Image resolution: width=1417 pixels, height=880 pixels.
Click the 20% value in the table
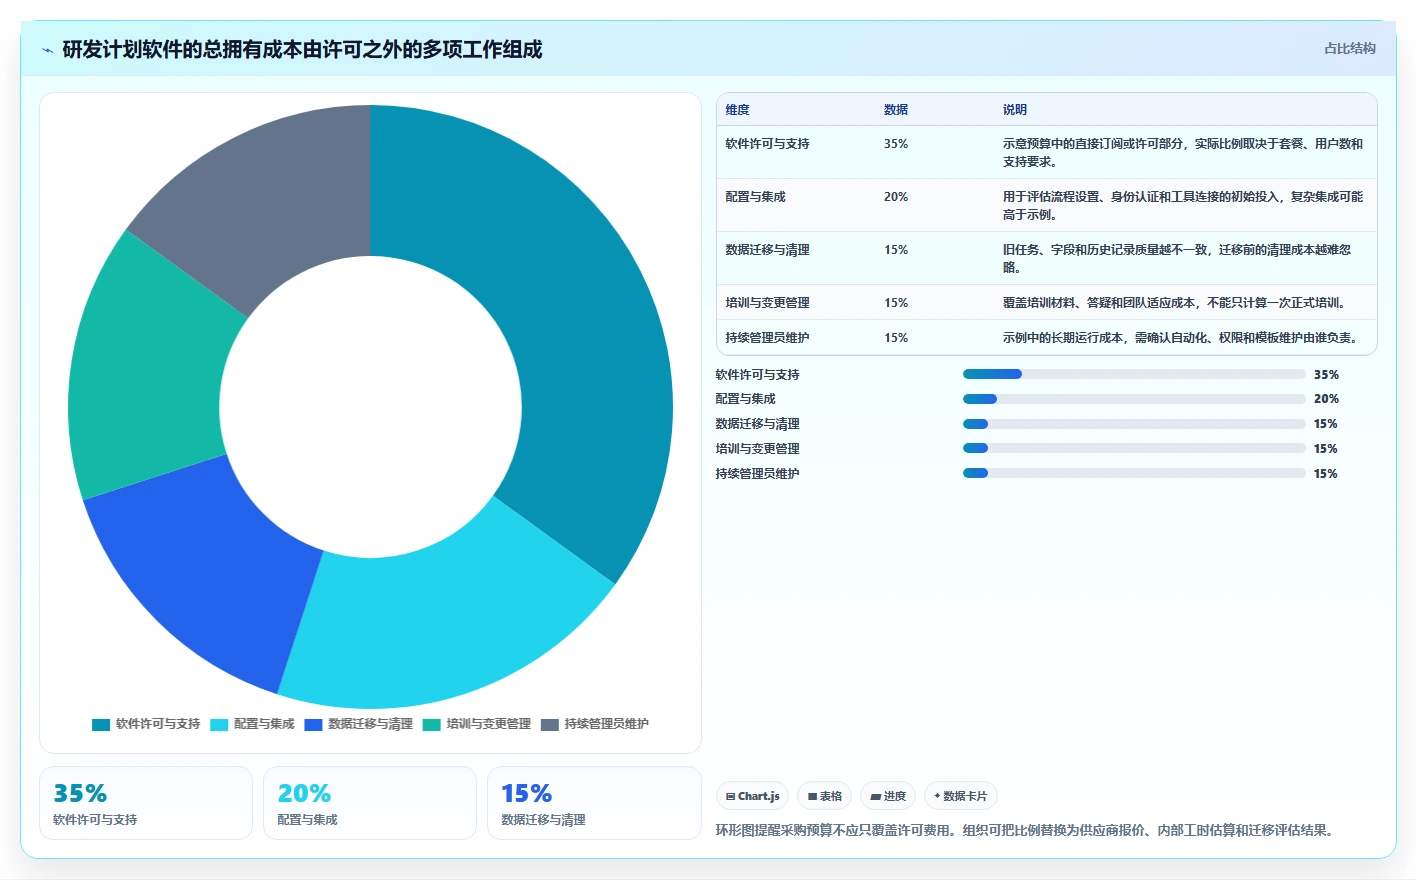point(896,197)
